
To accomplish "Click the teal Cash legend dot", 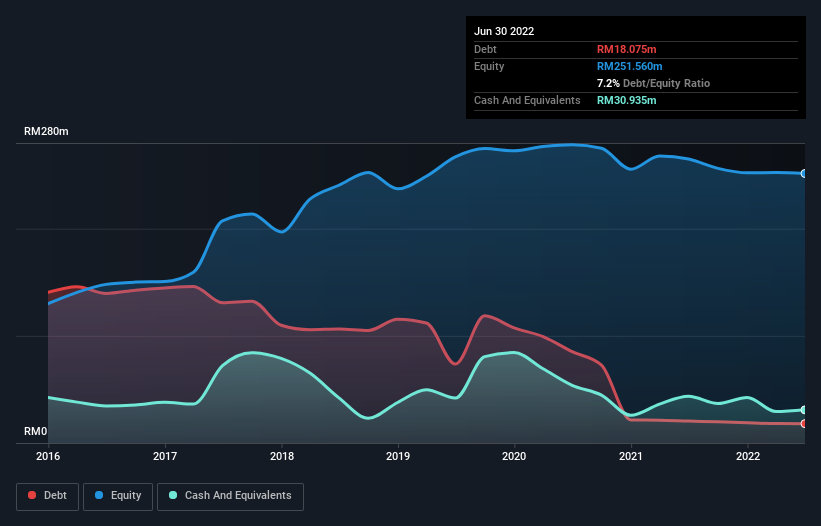I will 173,495.
